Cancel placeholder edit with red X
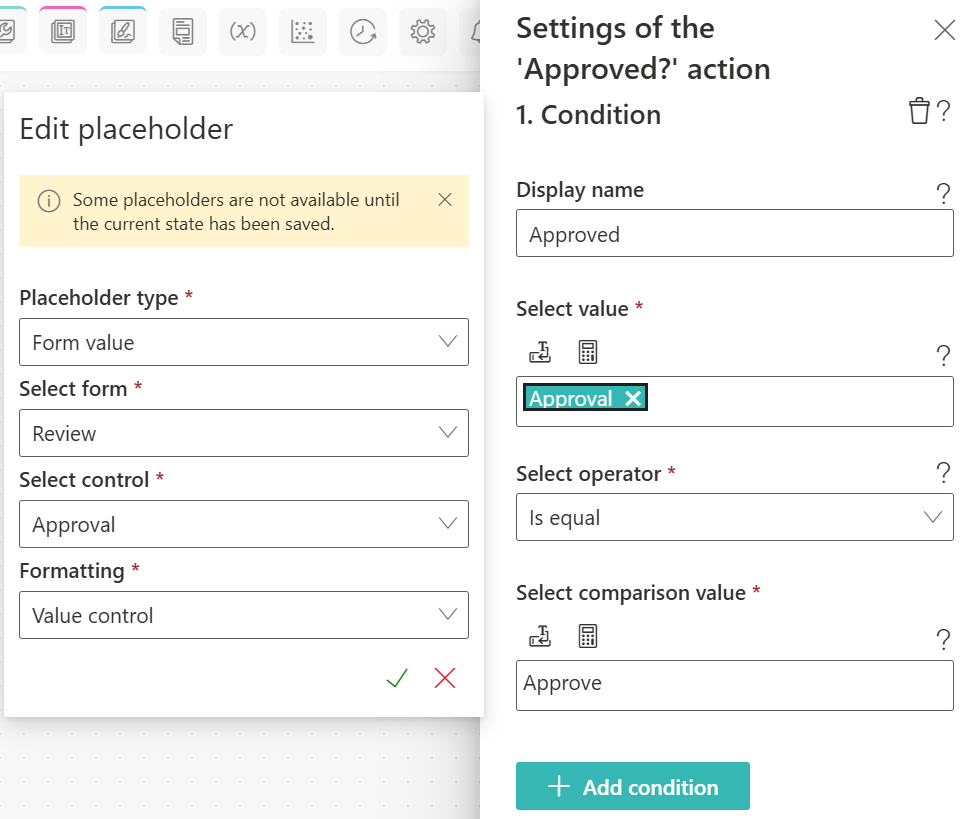 [x=445, y=679]
